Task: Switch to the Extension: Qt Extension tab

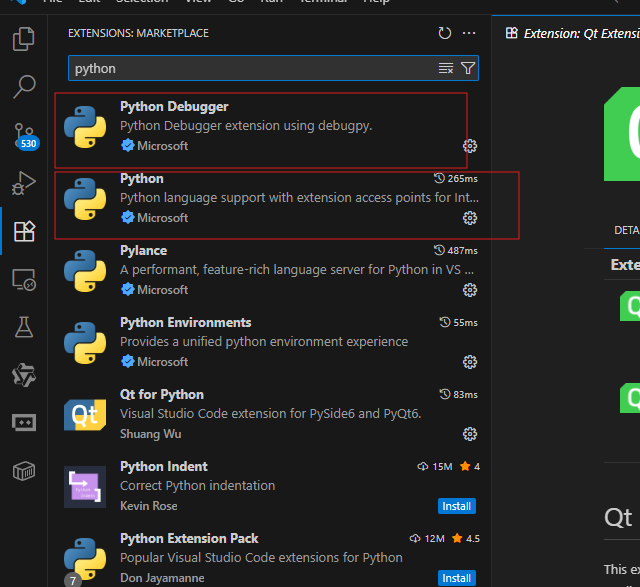Action: (x=572, y=33)
